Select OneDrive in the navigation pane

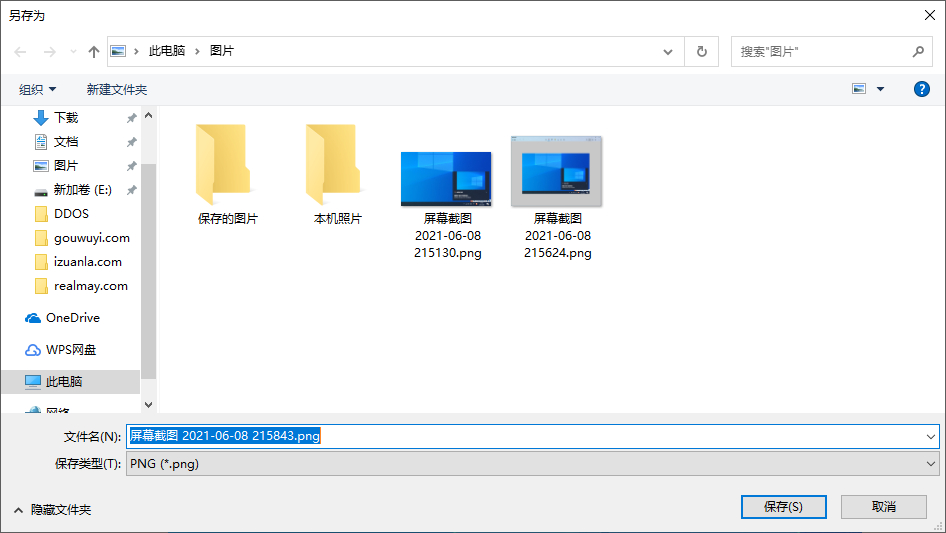[72, 318]
